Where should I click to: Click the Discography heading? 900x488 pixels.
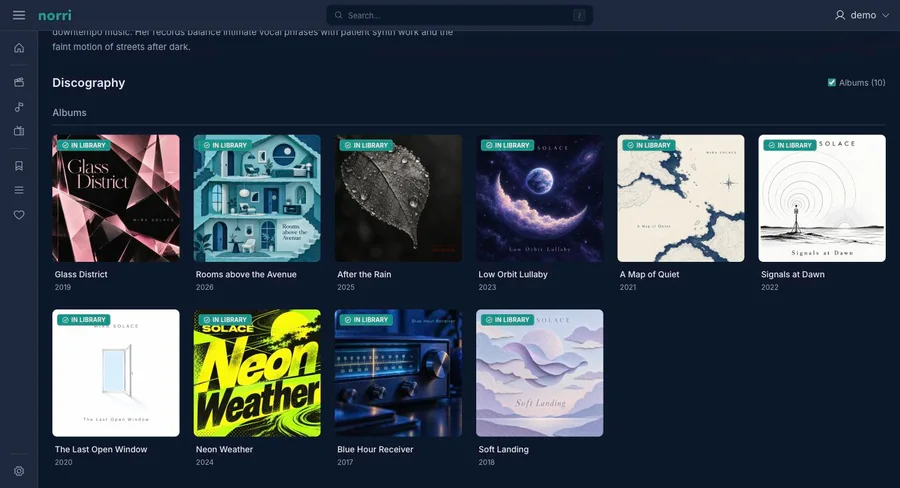pos(88,83)
